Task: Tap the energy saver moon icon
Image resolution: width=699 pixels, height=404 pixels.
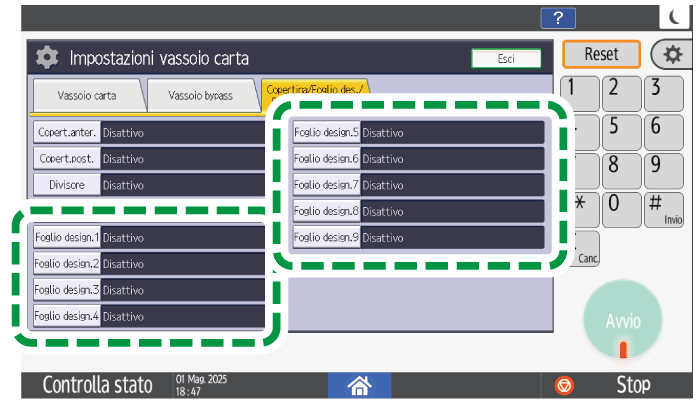Action: 675,17
